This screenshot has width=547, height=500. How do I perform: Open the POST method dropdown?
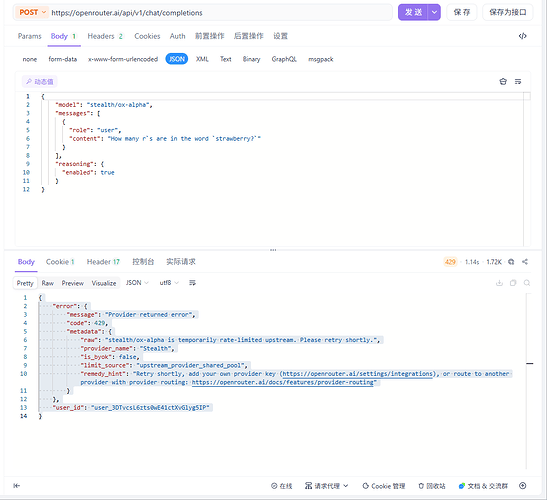click(x=32, y=13)
